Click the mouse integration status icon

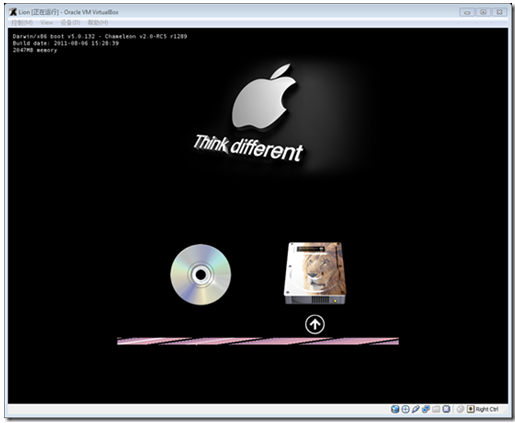point(460,409)
